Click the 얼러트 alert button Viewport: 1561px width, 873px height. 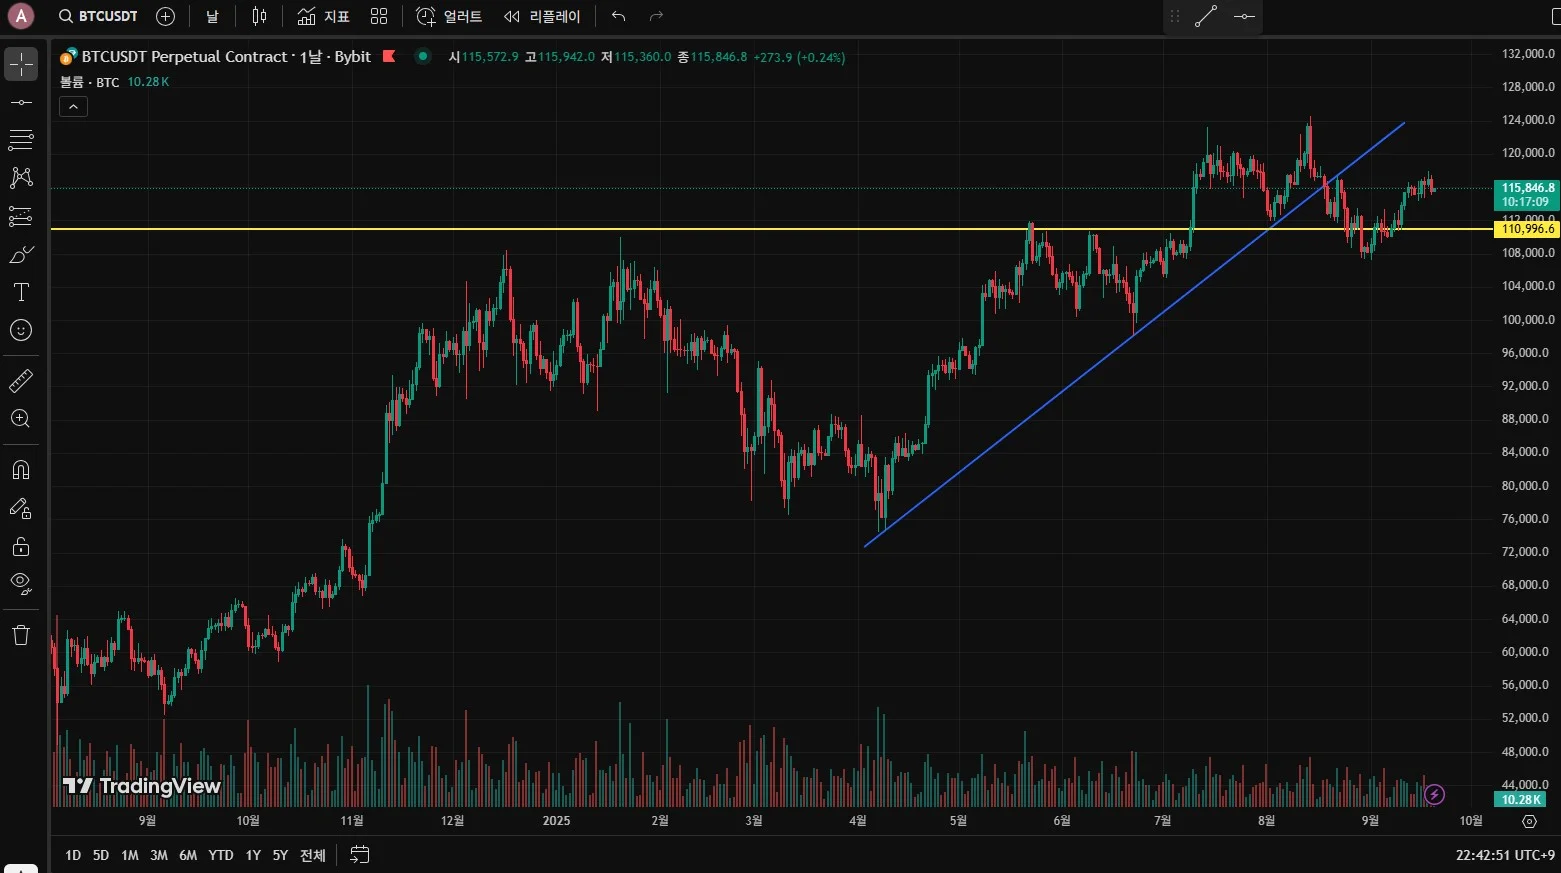tap(449, 16)
